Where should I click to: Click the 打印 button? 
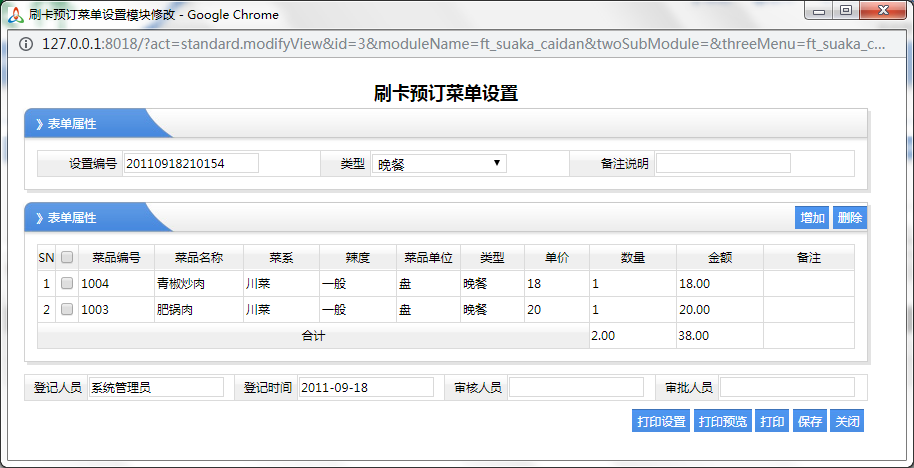click(x=772, y=422)
